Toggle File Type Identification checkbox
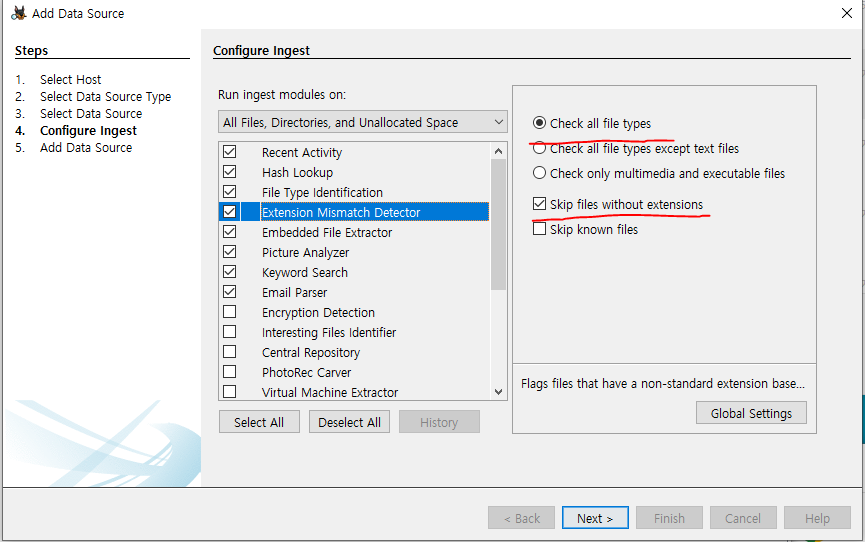Screen dimensions: 865x542 click(229, 192)
